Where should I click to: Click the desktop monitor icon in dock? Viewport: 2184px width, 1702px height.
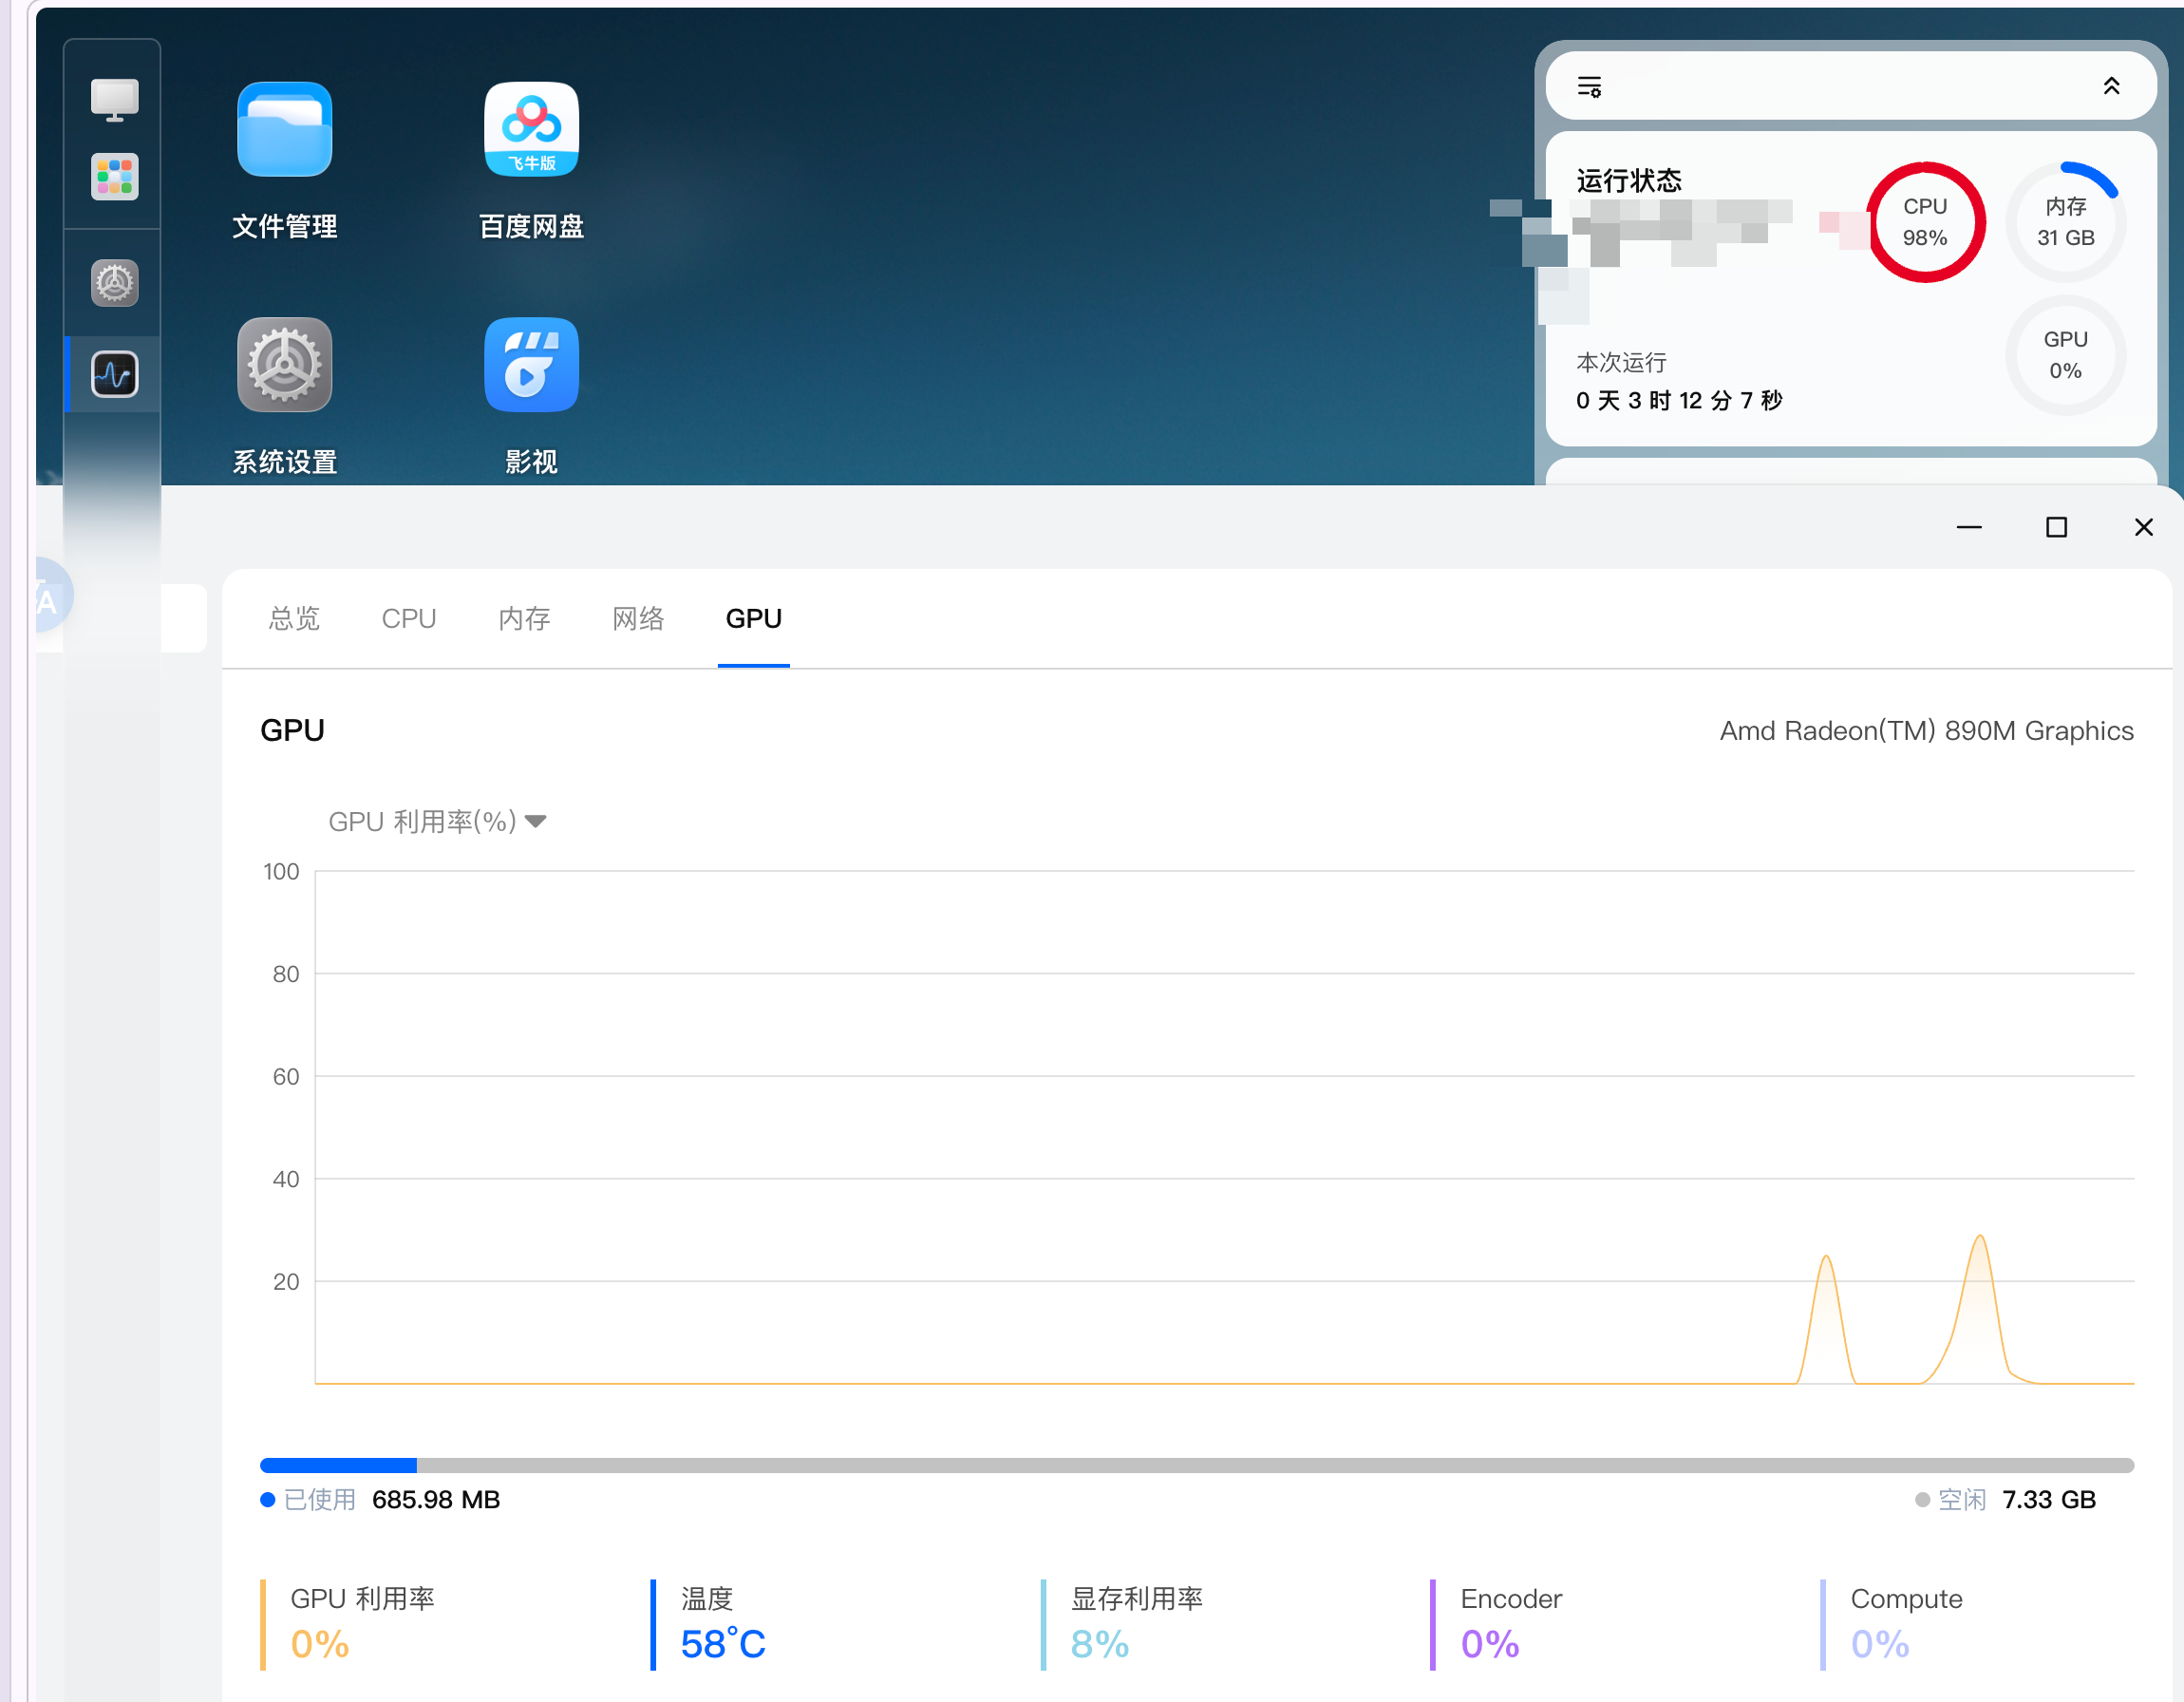114,98
